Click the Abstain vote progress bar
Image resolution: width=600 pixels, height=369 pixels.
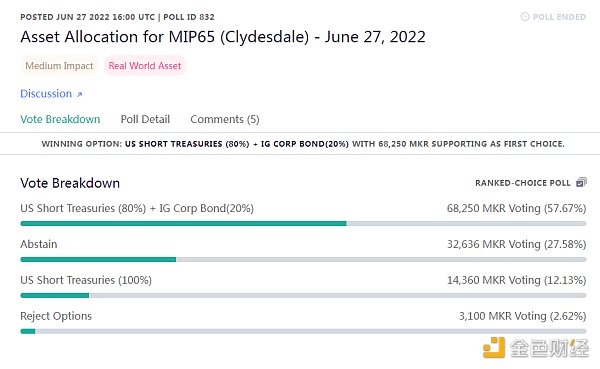[x=303, y=260]
